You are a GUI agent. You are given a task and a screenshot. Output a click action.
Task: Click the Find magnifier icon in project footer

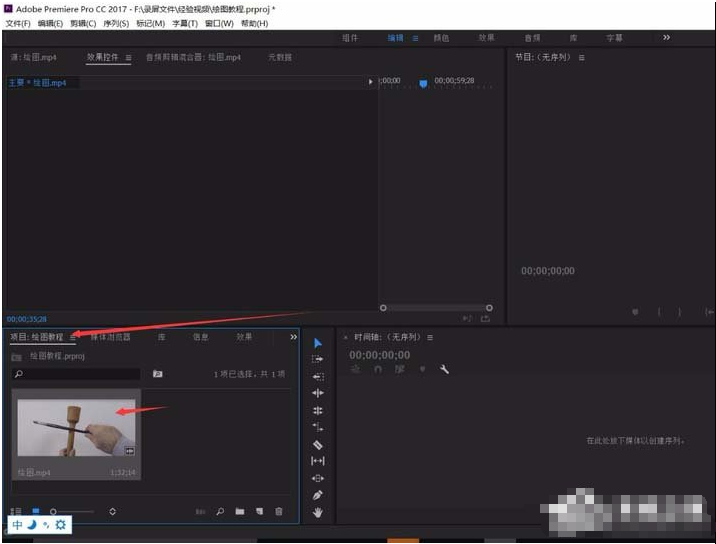220,511
